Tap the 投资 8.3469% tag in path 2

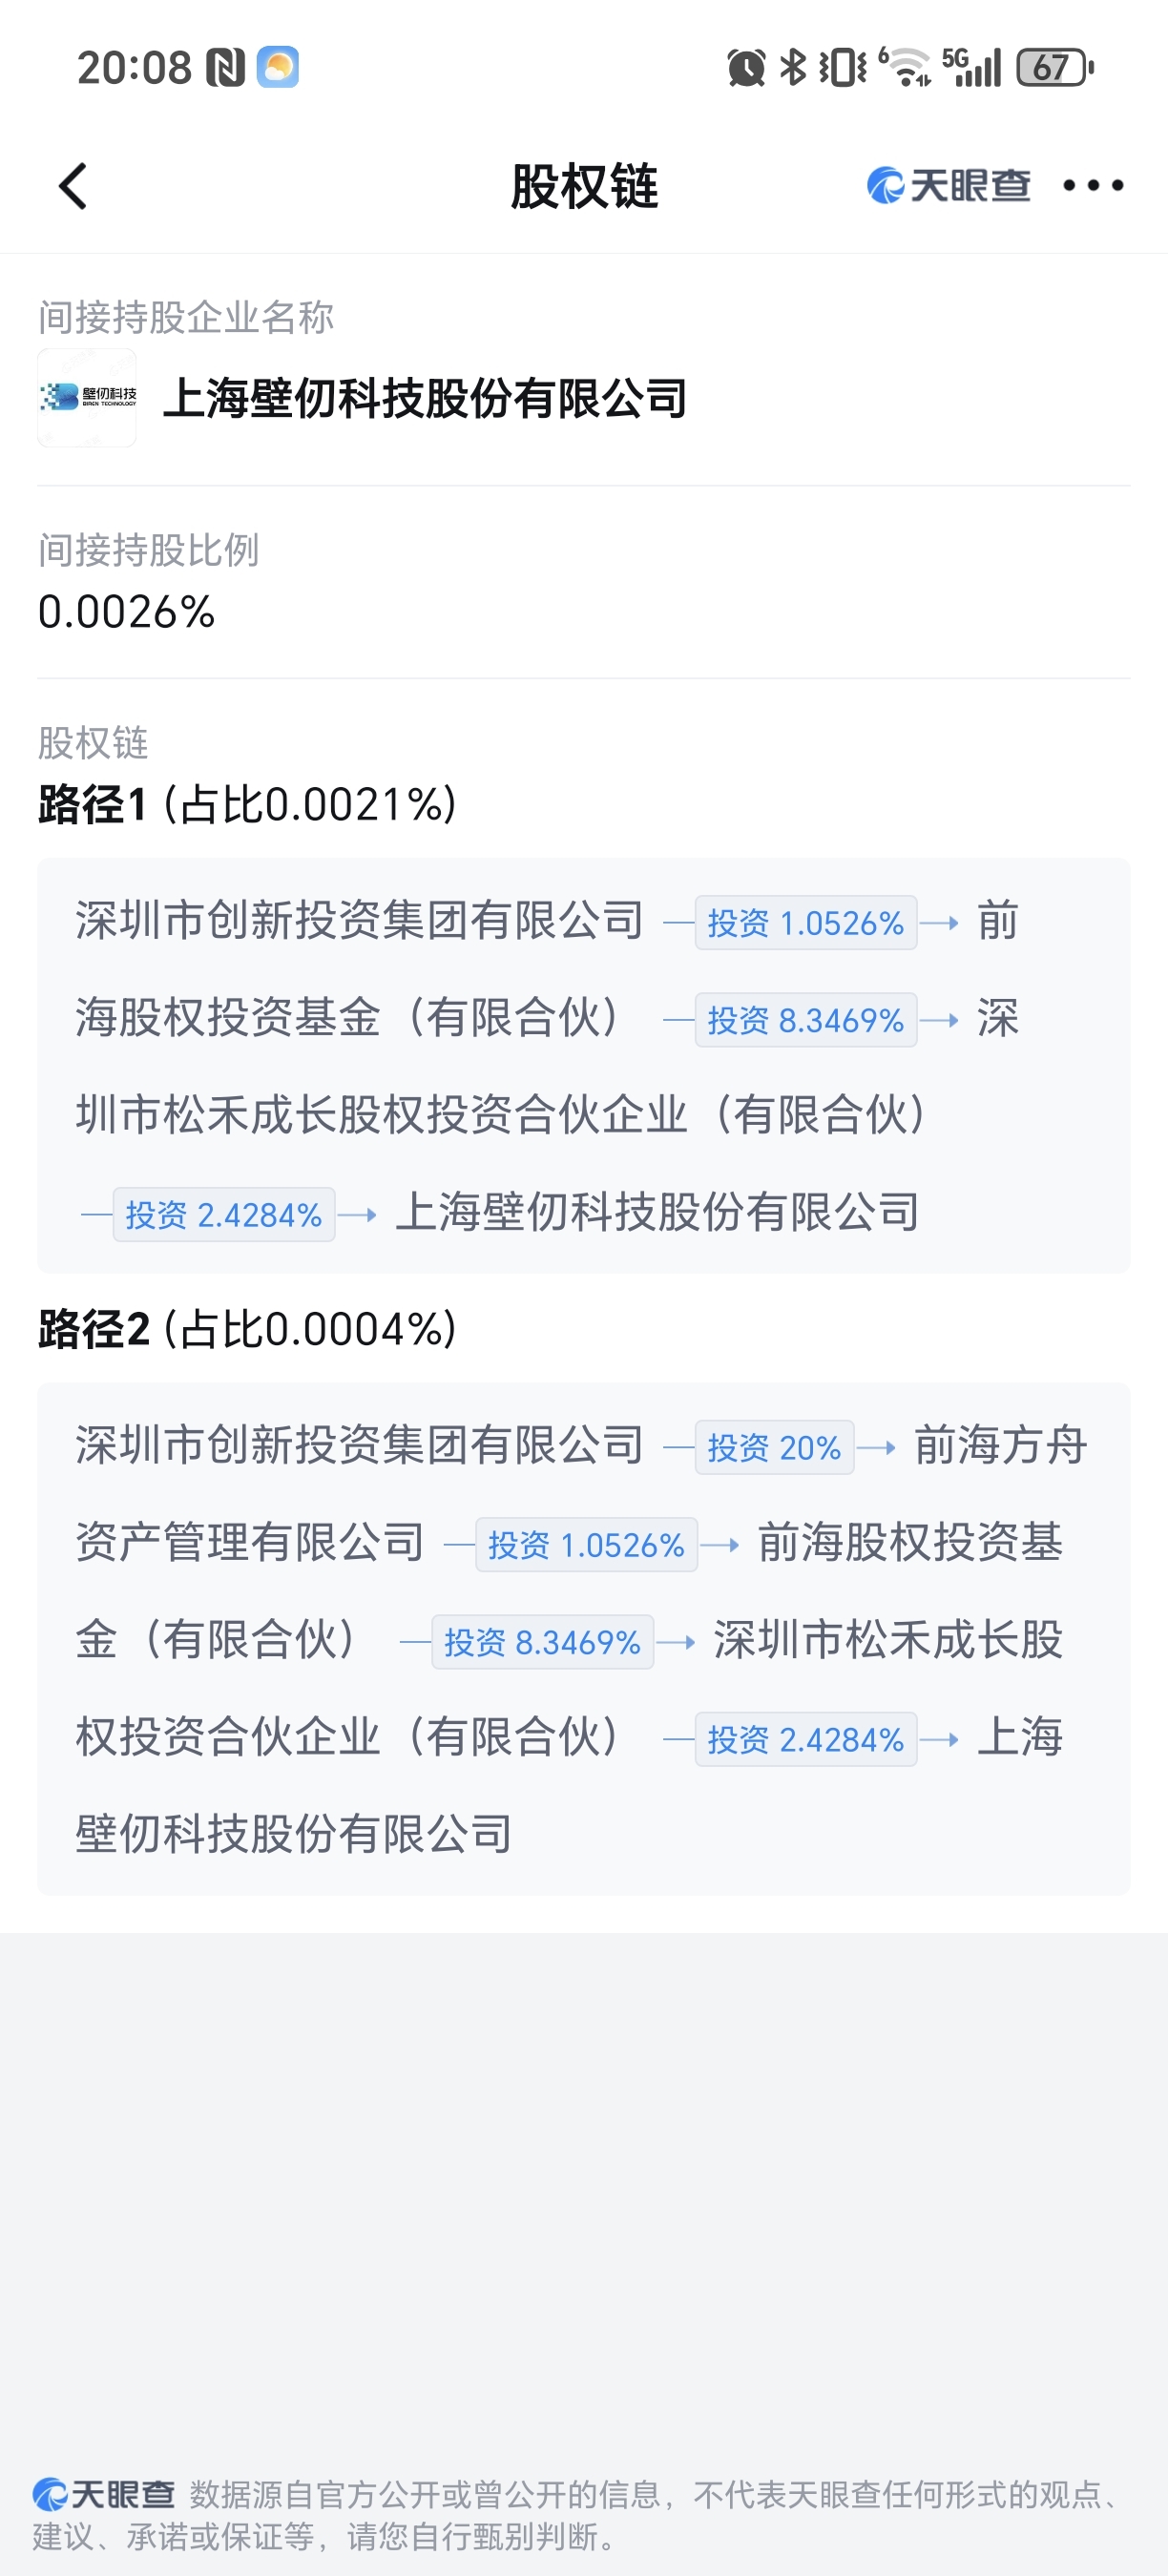pos(542,1642)
